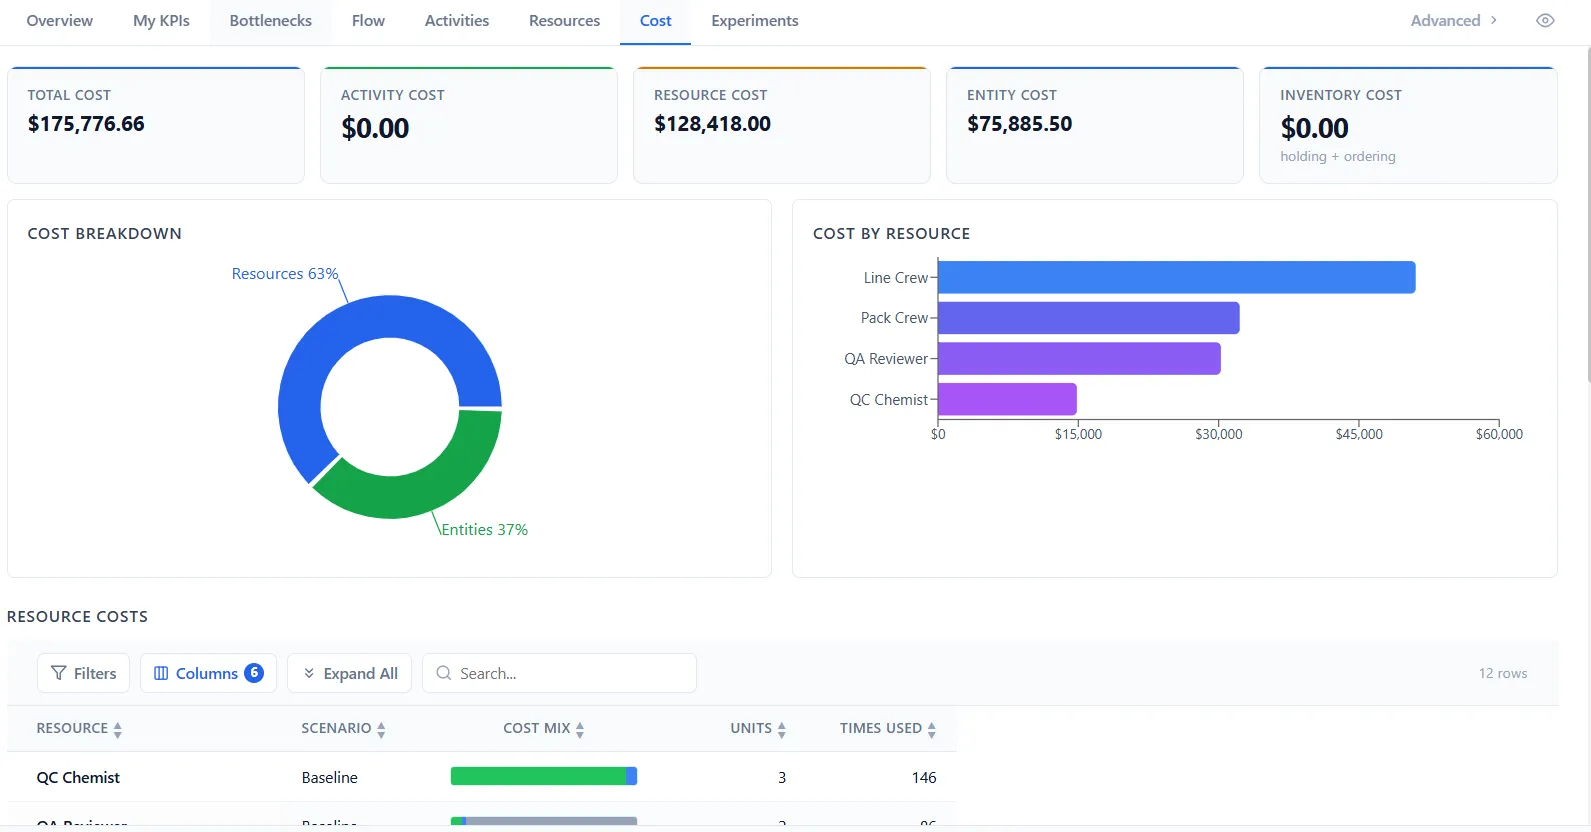
Task: Switch to Experiments tab
Action: (x=755, y=21)
